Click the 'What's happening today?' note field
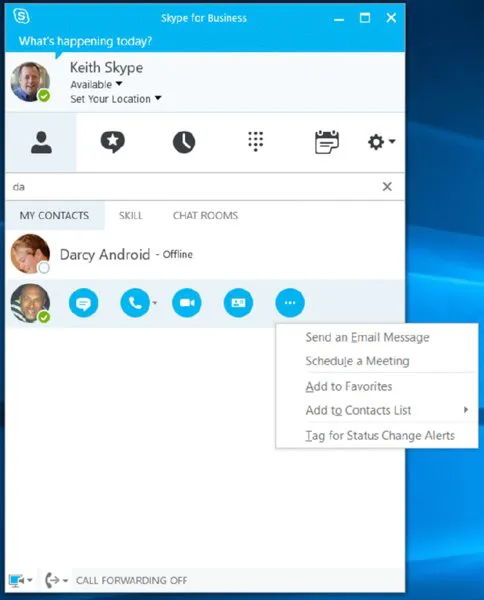The width and height of the screenshot is (484, 600). click(x=85, y=41)
